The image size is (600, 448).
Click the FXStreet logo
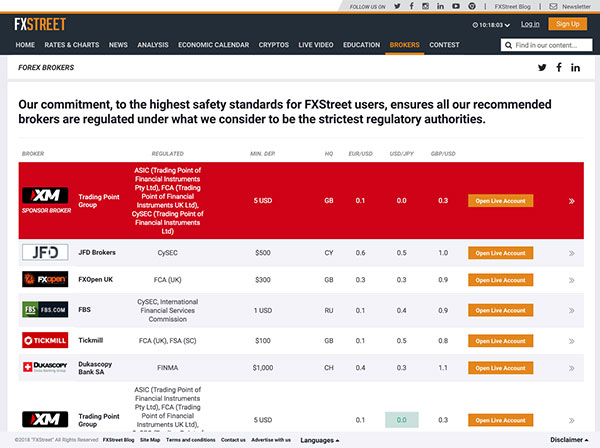[x=40, y=24]
